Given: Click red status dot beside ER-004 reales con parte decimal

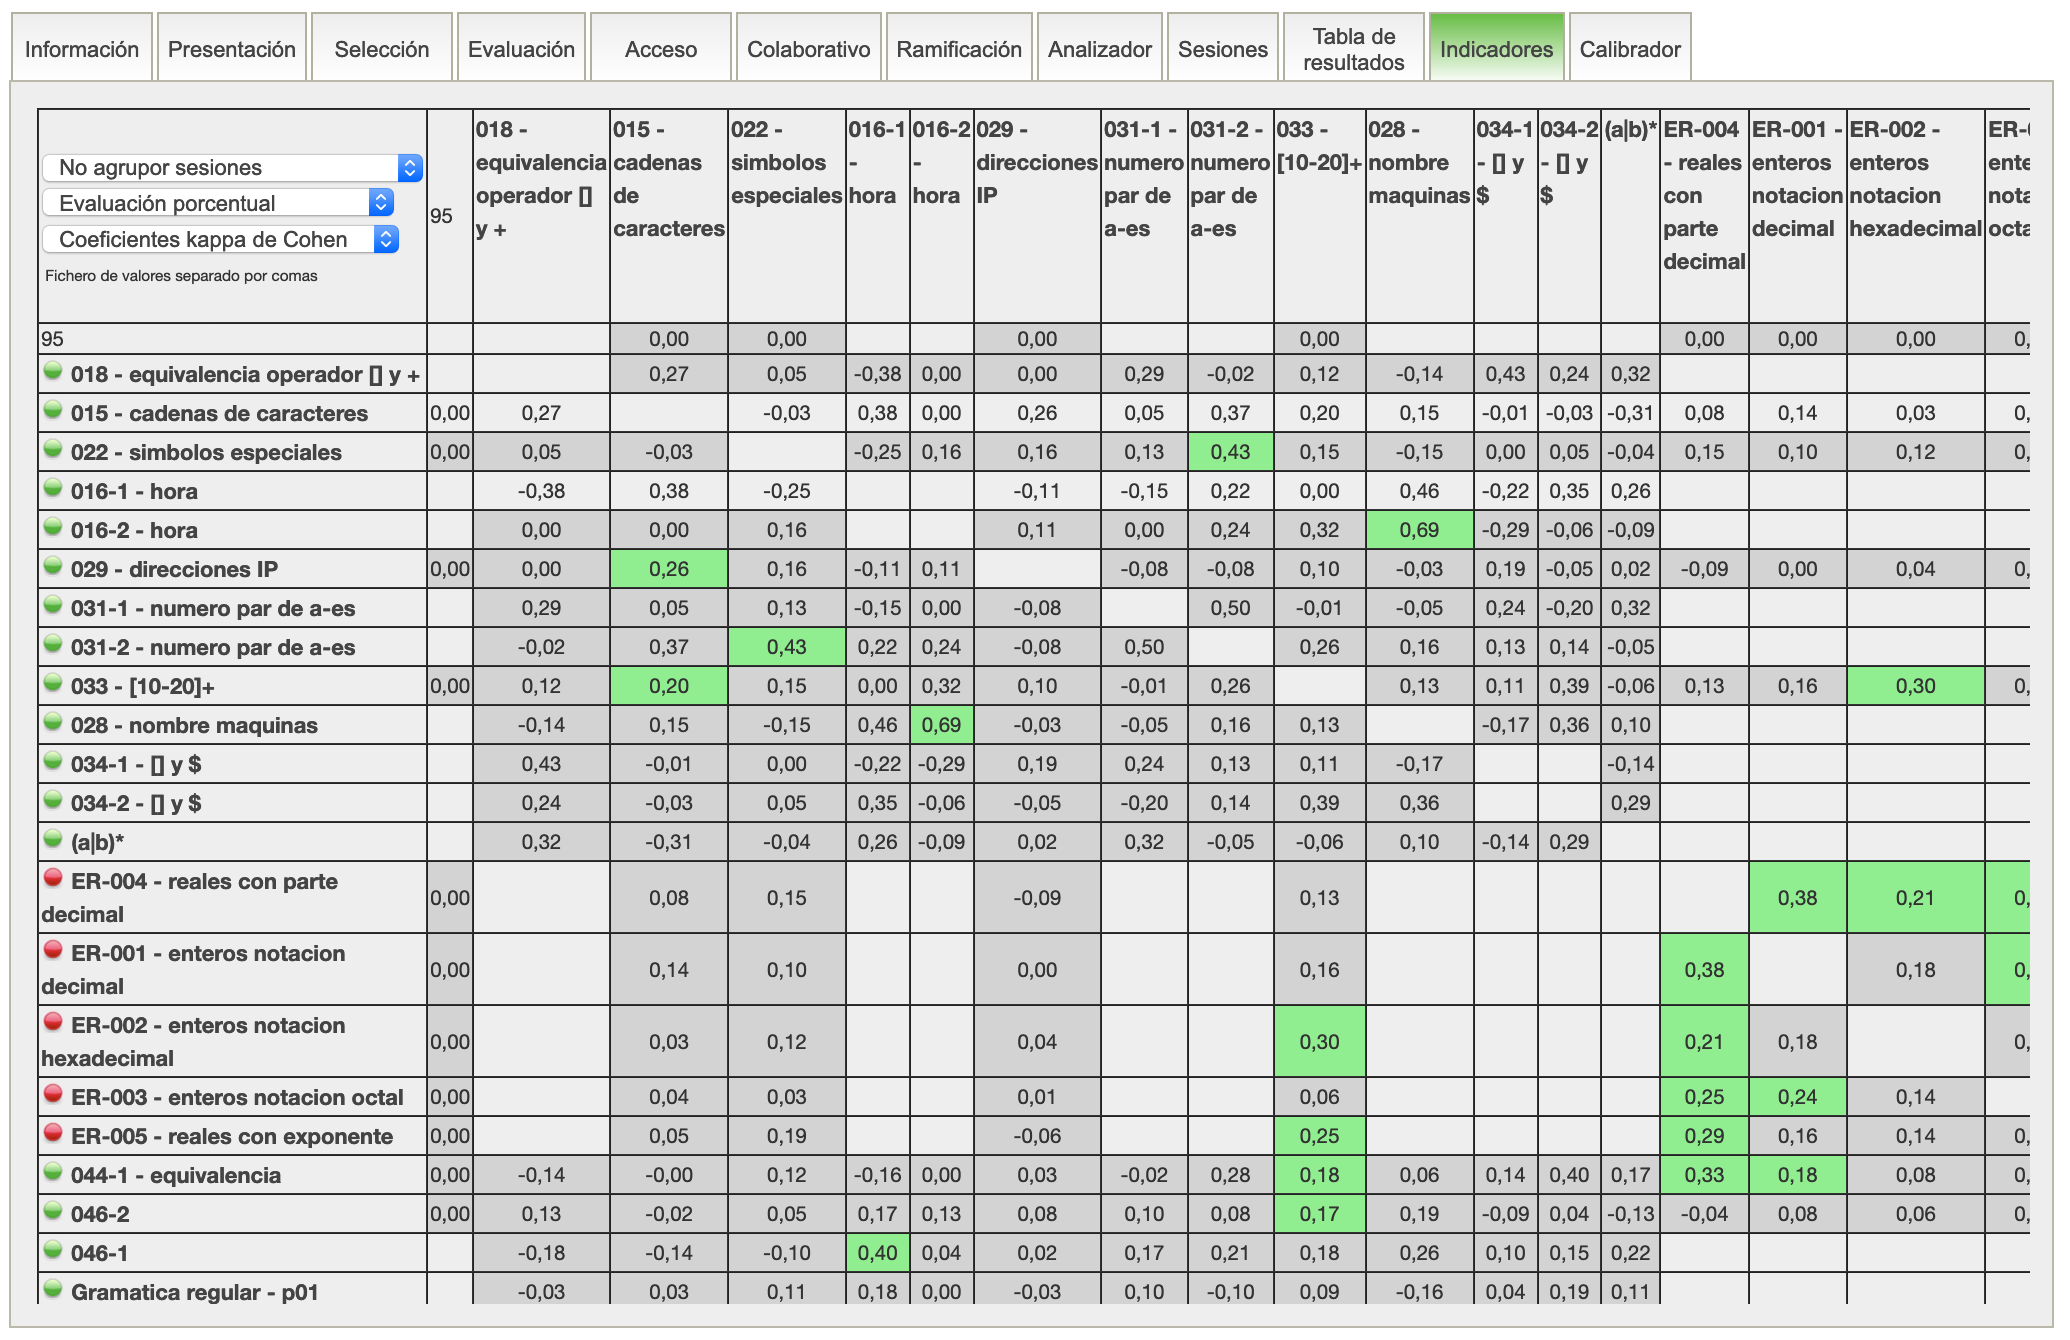Looking at the screenshot, I should pos(53,878).
